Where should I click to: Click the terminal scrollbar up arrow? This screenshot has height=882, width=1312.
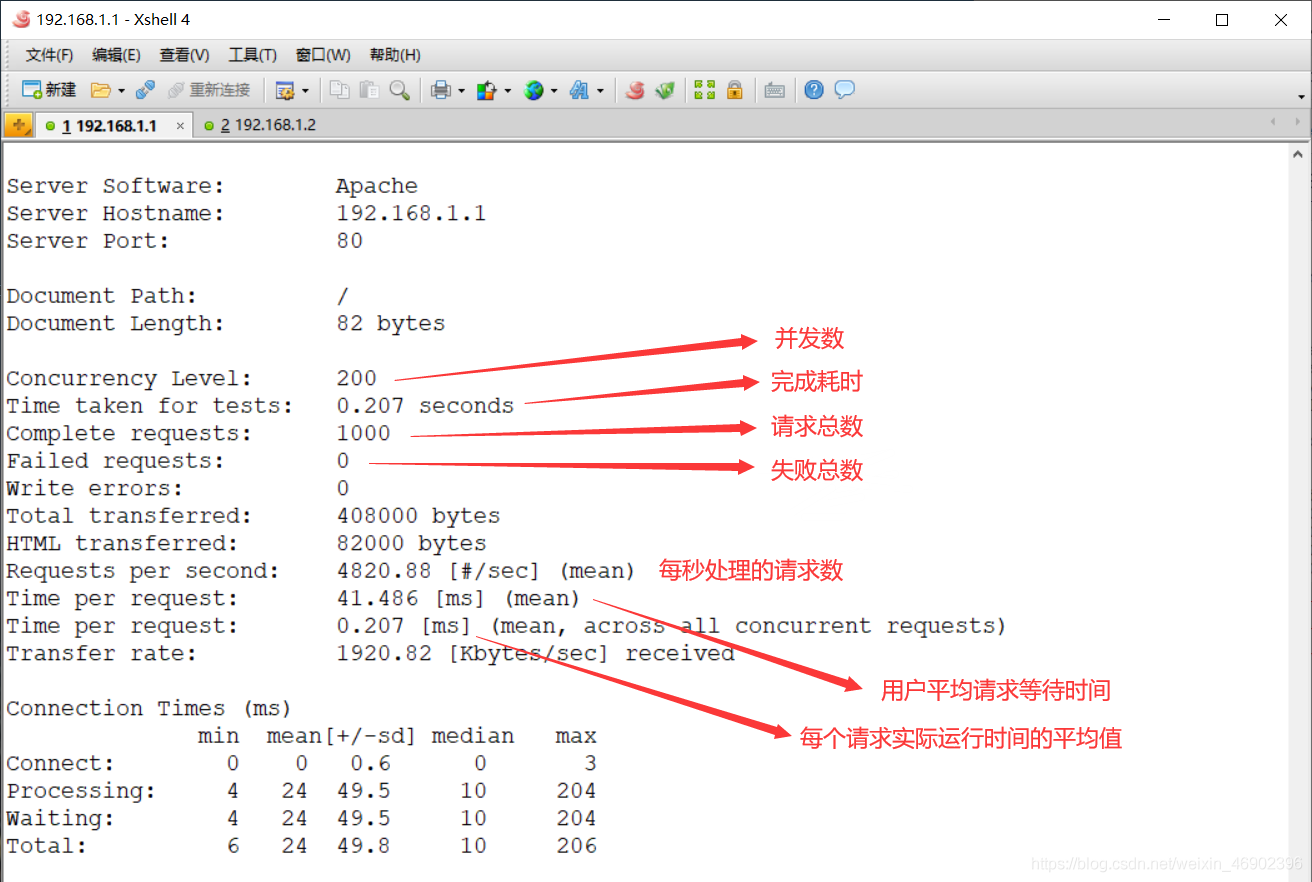click(1299, 154)
